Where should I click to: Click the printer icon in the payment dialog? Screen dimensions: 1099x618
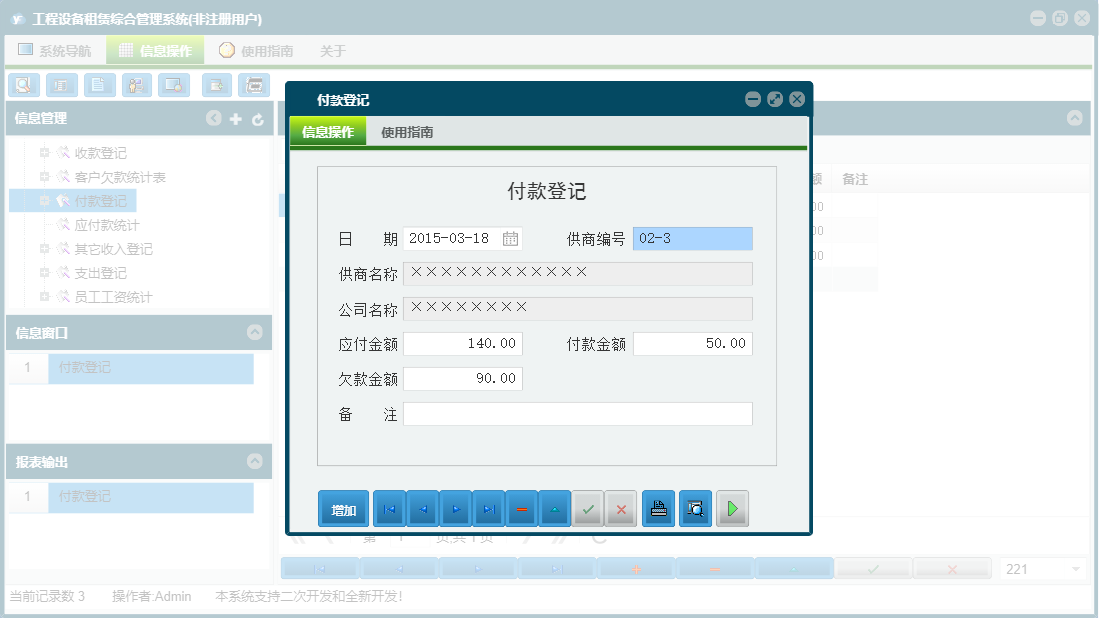point(659,508)
